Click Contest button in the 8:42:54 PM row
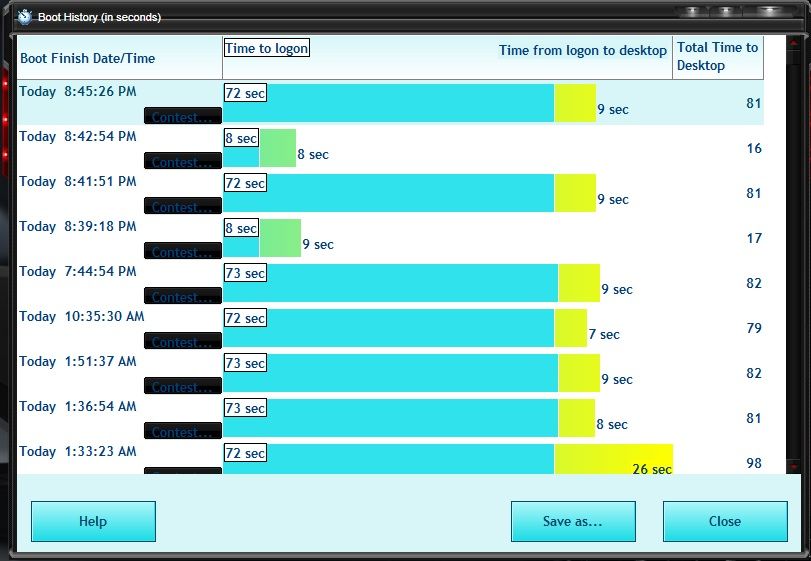811x561 pixels. click(183, 161)
